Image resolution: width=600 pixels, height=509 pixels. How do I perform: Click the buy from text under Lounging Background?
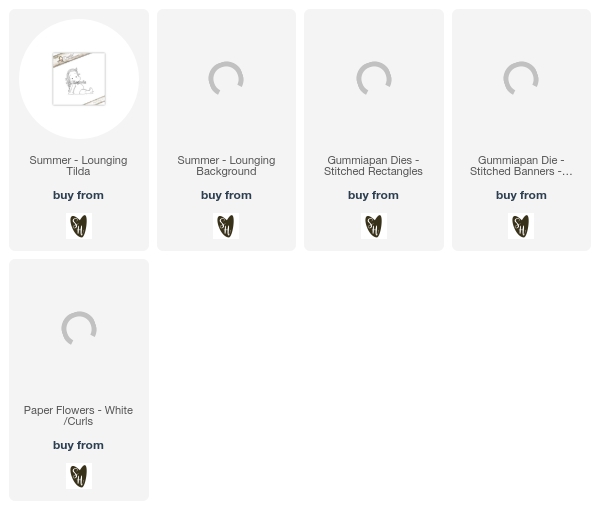[x=226, y=195]
